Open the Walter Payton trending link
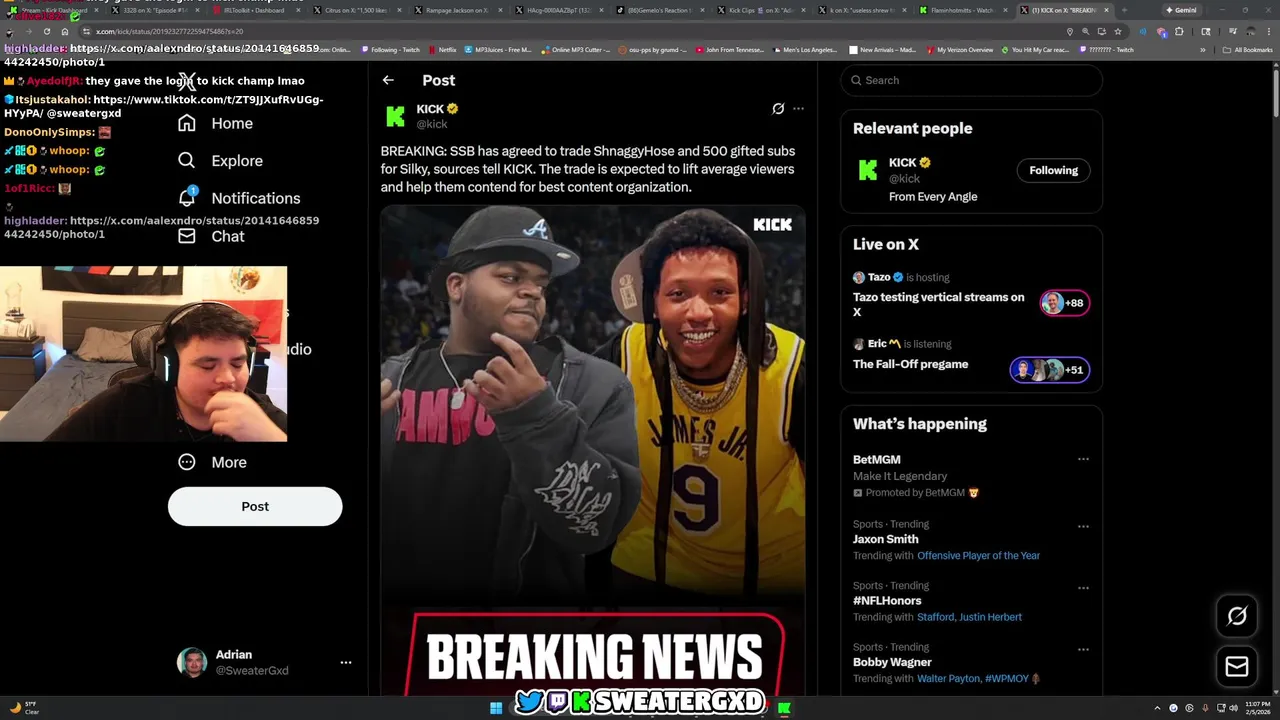This screenshot has width=1280, height=720. [x=948, y=679]
